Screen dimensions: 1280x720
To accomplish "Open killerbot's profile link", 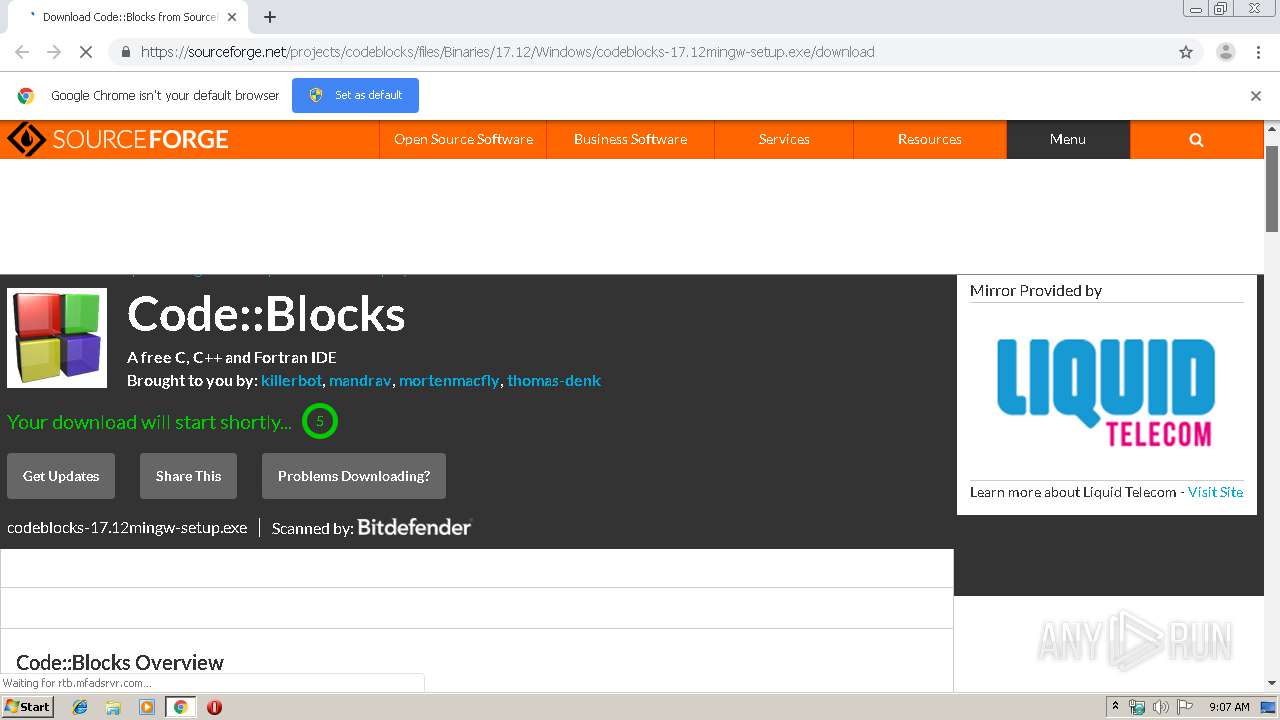I will pos(292,380).
